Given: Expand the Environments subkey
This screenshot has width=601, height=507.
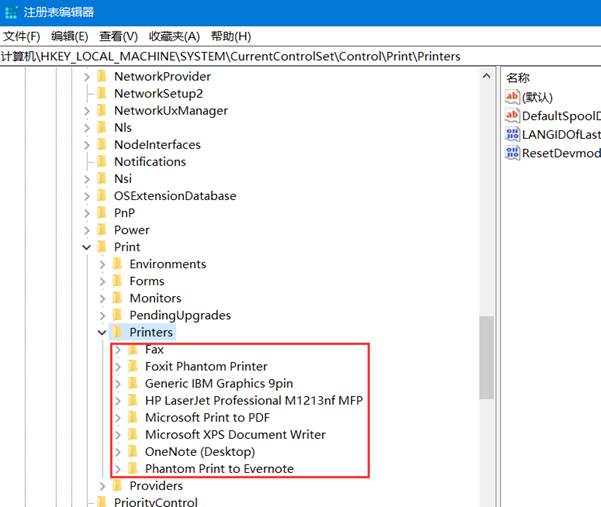Looking at the screenshot, I should pyautogui.click(x=102, y=264).
